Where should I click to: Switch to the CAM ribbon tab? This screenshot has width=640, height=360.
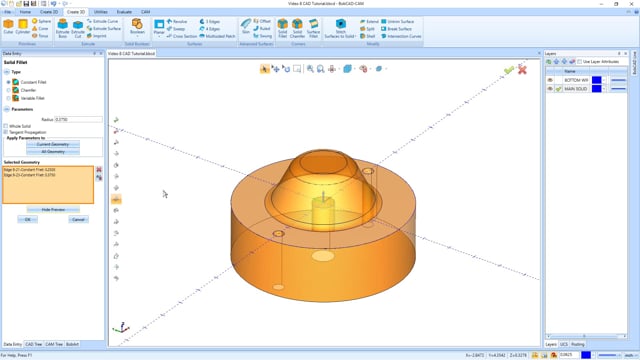pos(146,12)
